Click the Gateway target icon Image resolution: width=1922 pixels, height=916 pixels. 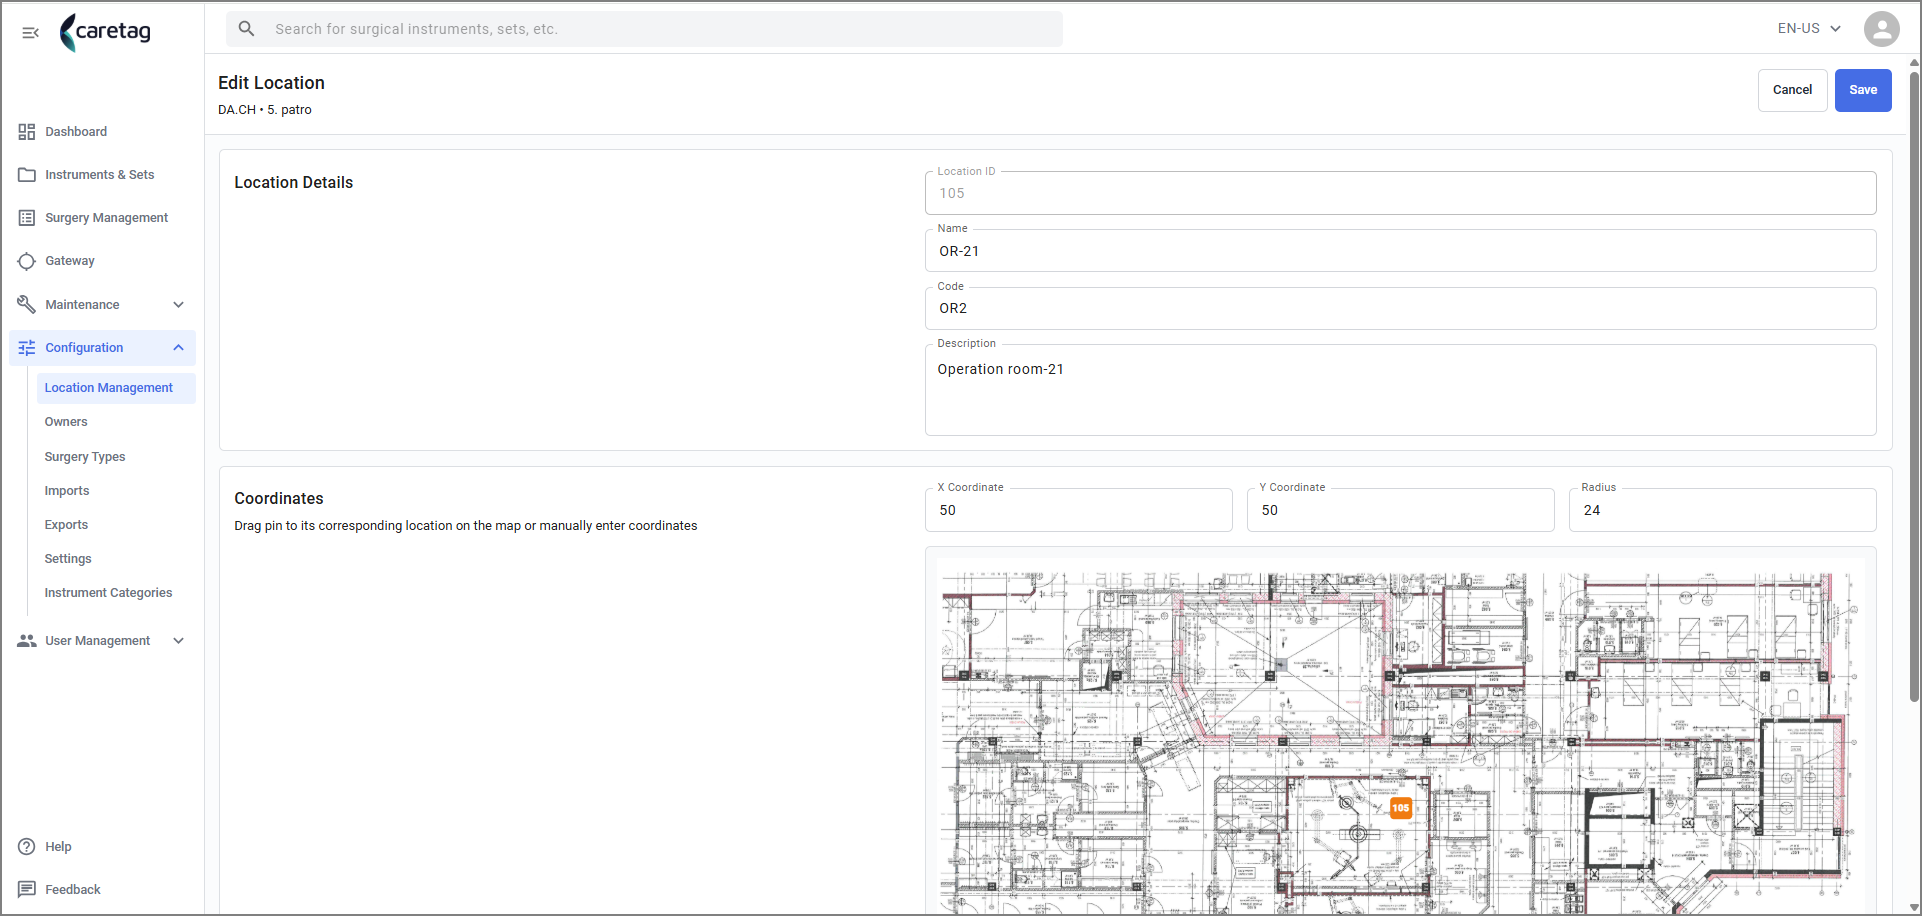pyautogui.click(x=27, y=261)
